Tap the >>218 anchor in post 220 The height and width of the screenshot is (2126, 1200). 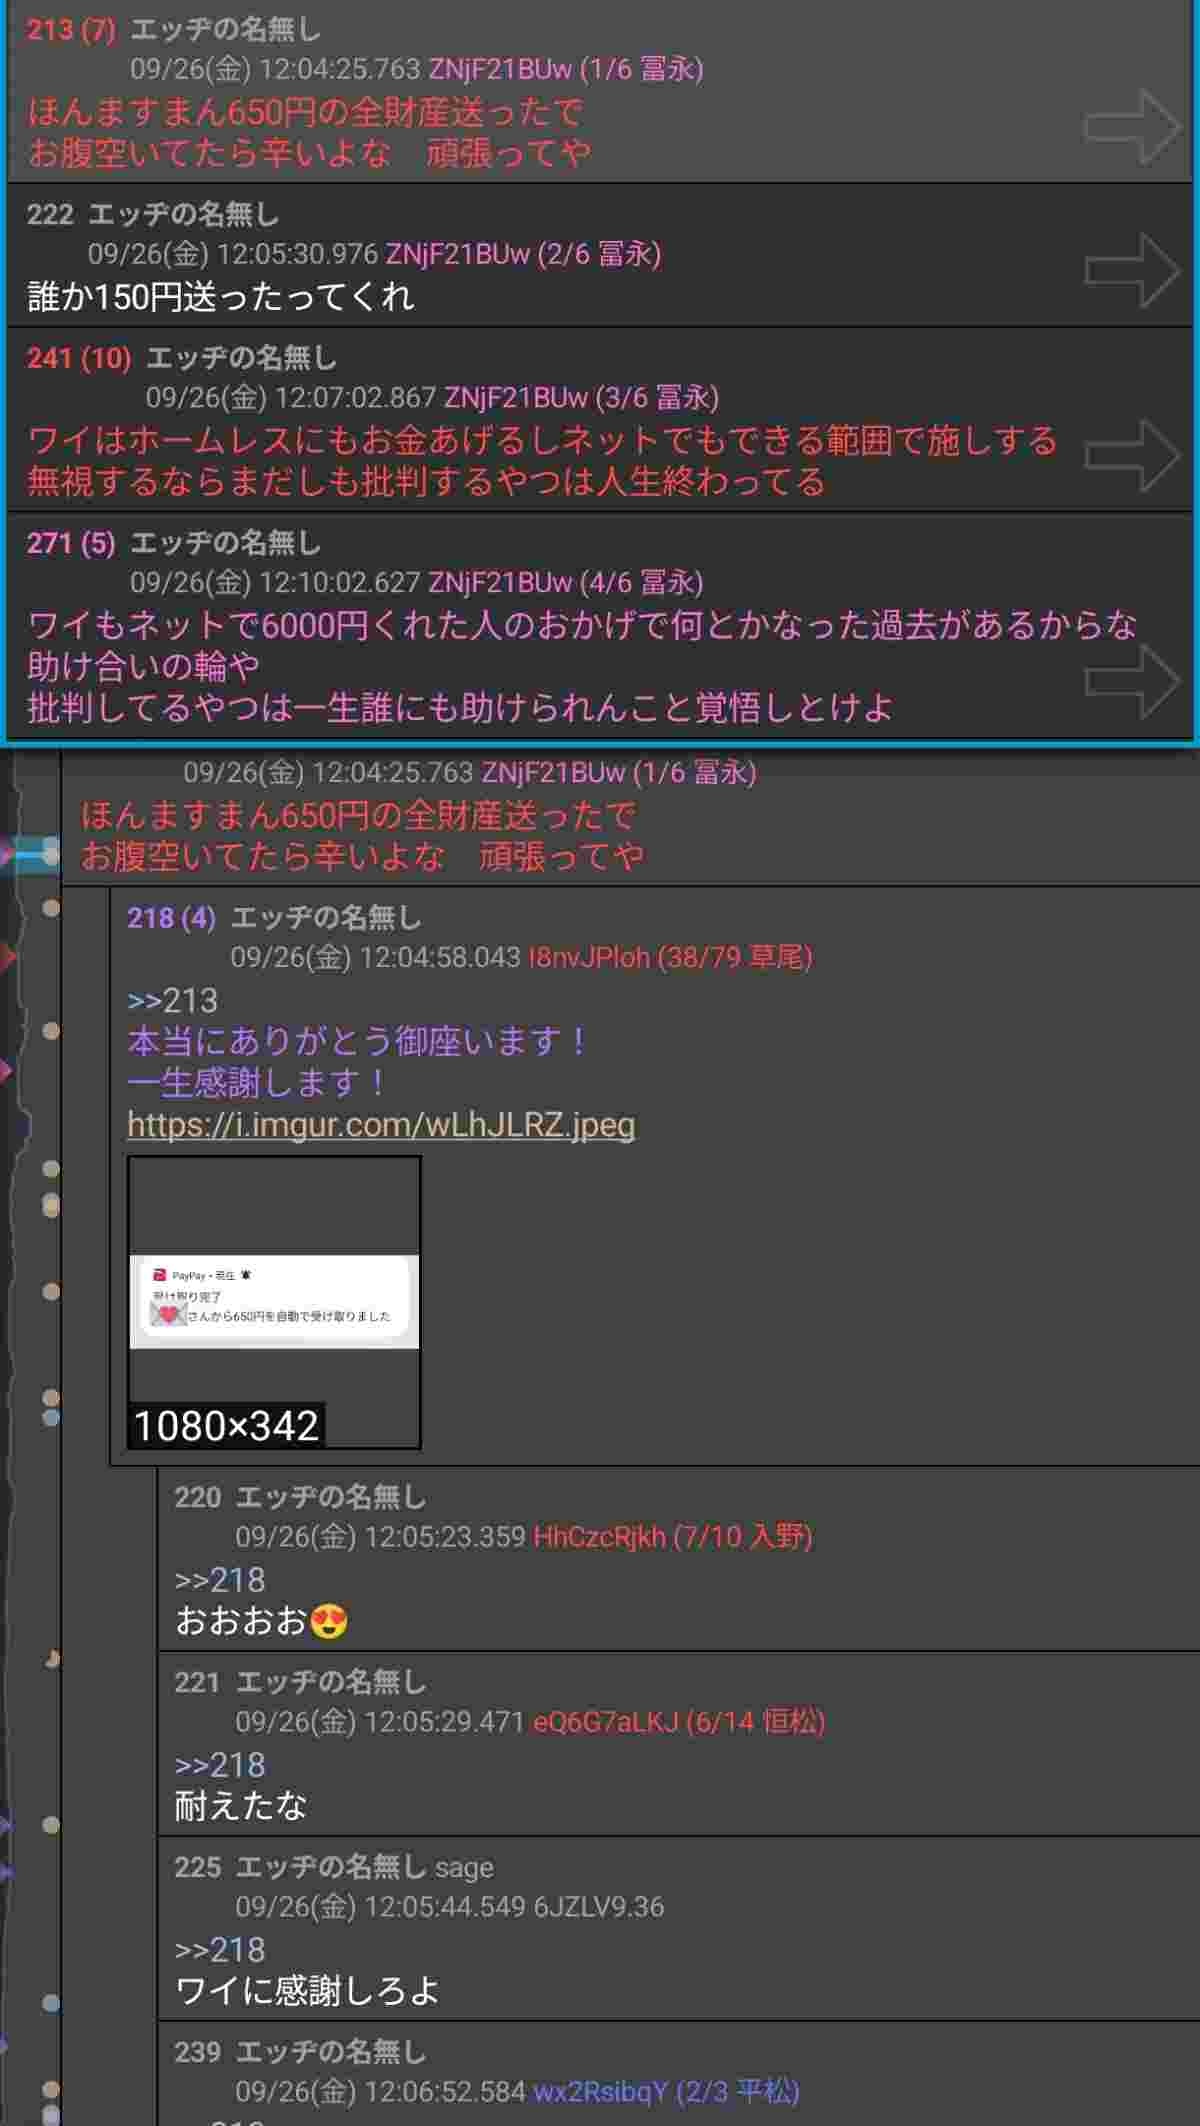[x=220, y=1580]
